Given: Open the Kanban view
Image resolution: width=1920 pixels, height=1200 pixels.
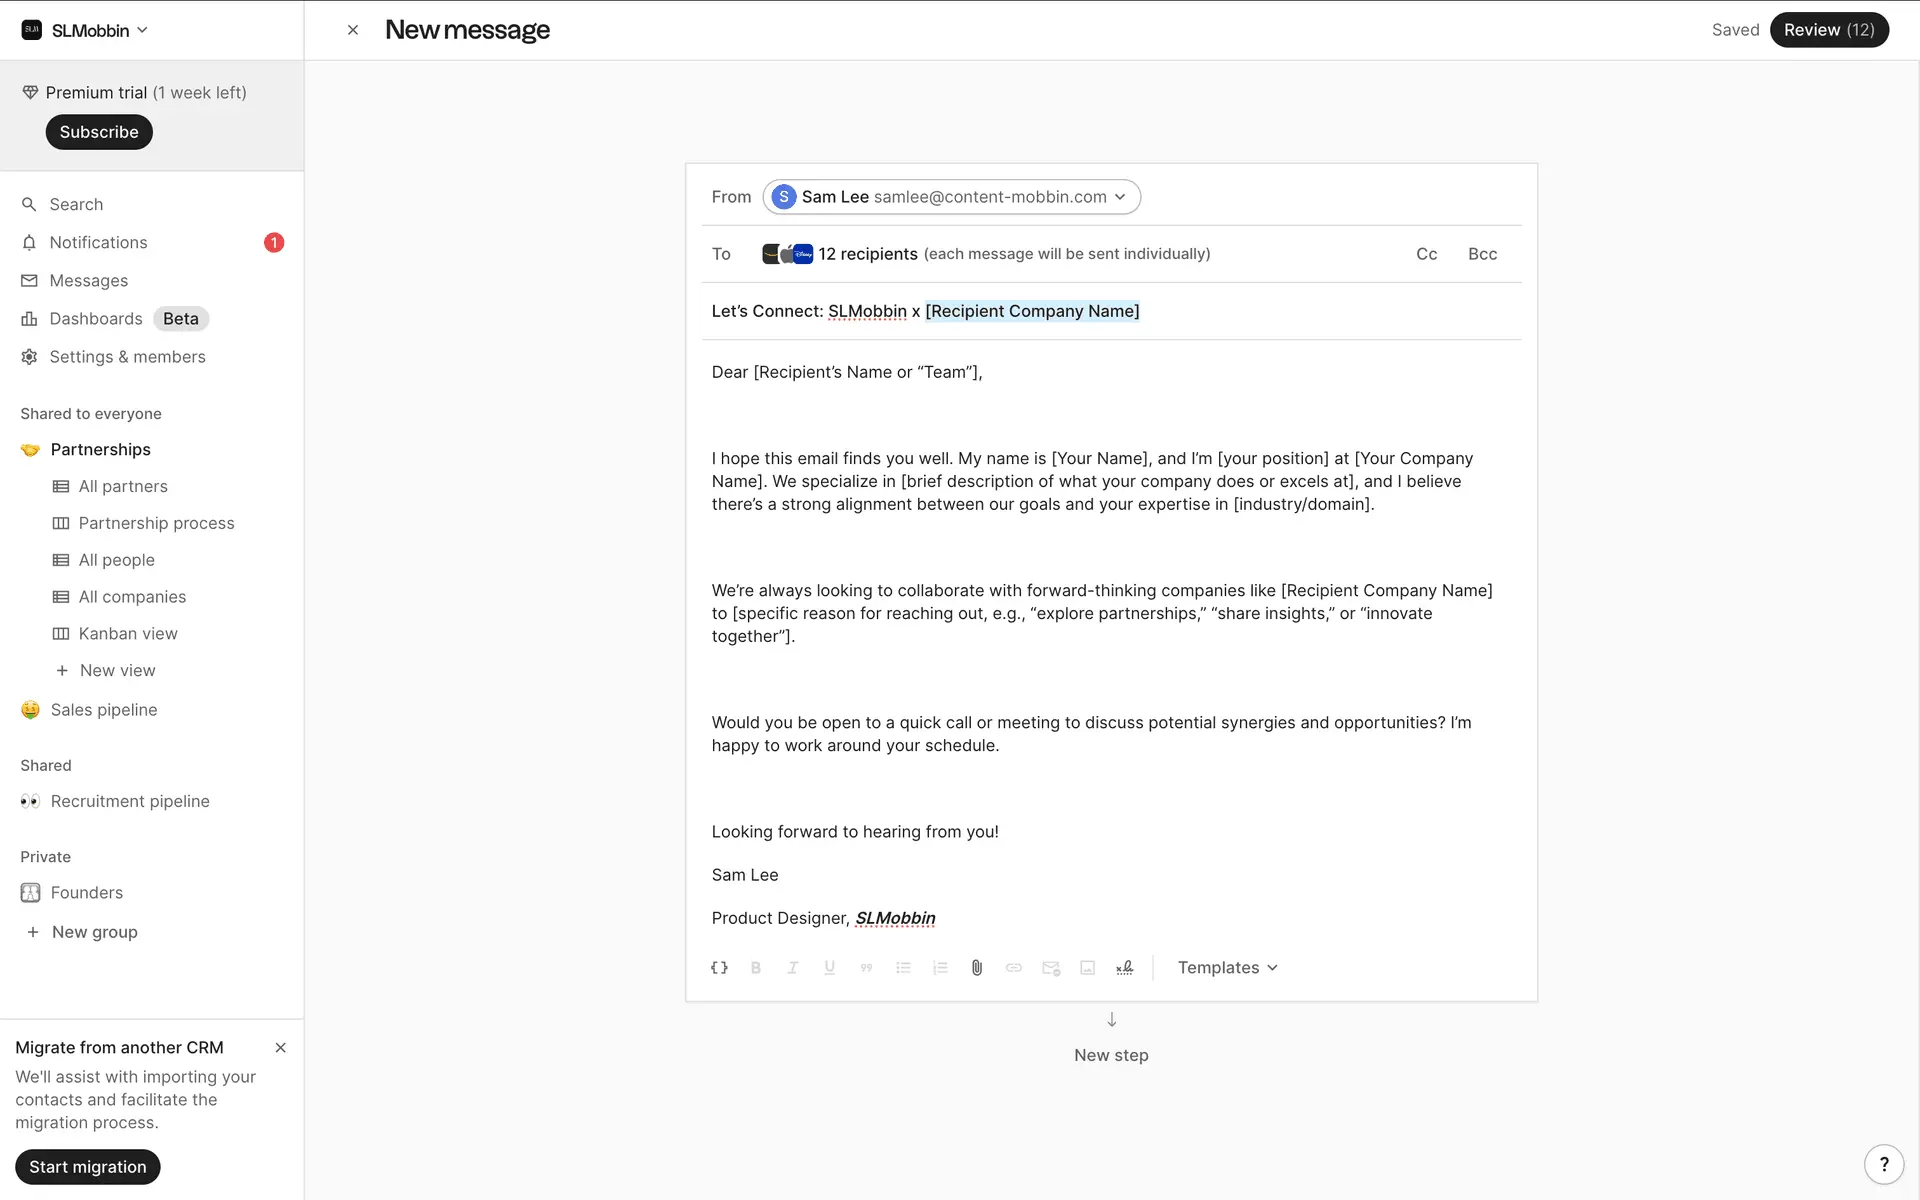Looking at the screenshot, I should coord(128,634).
